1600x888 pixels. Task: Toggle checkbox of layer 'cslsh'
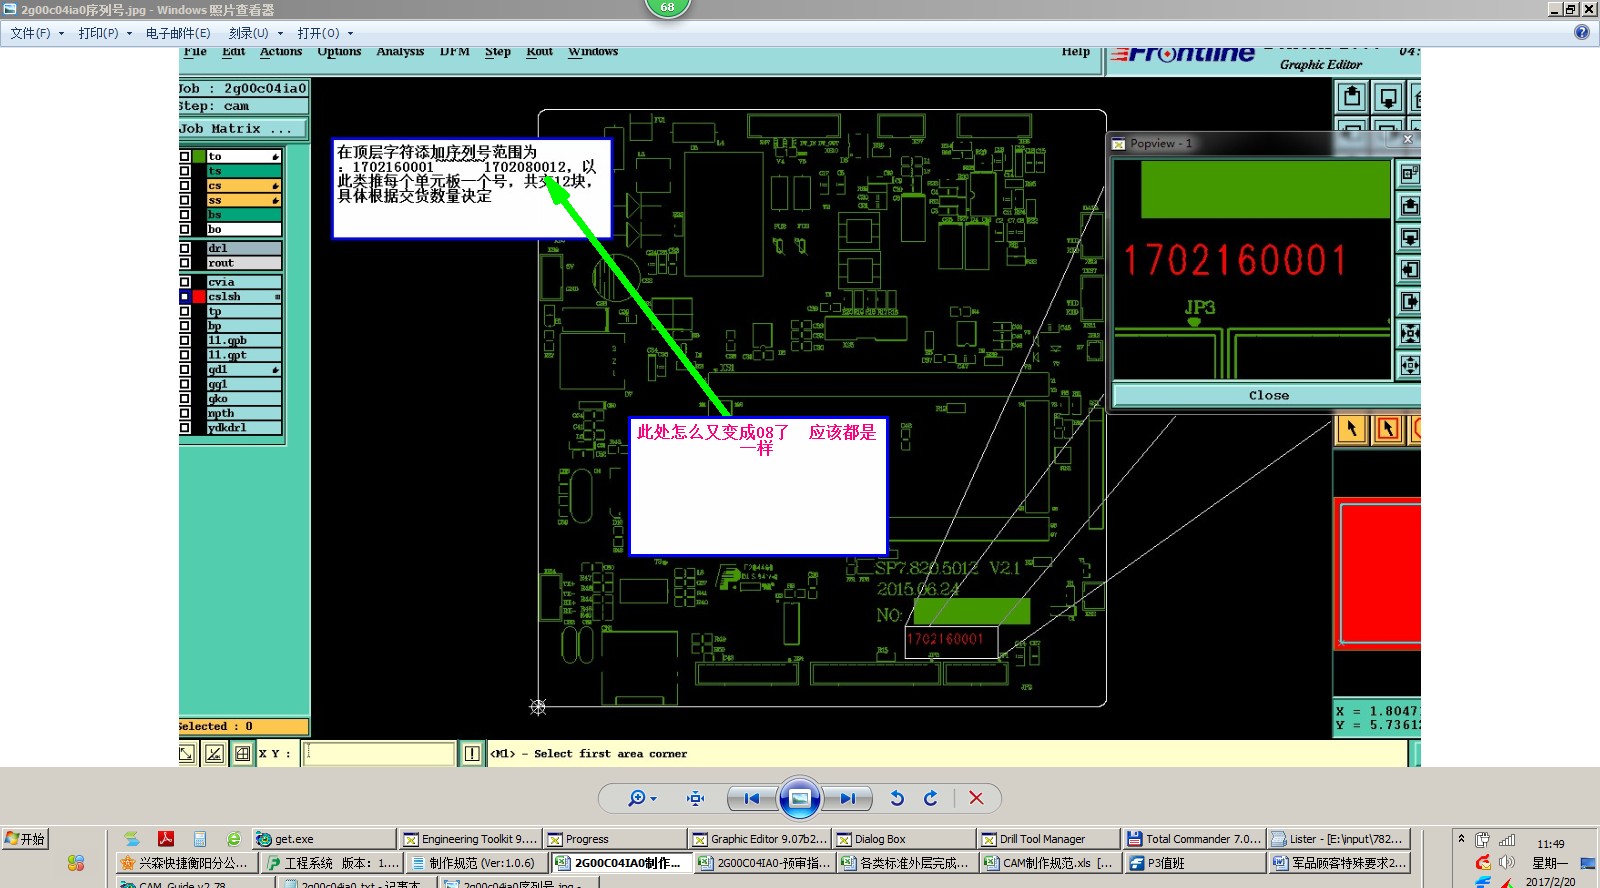pyautogui.click(x=185, y=297)
